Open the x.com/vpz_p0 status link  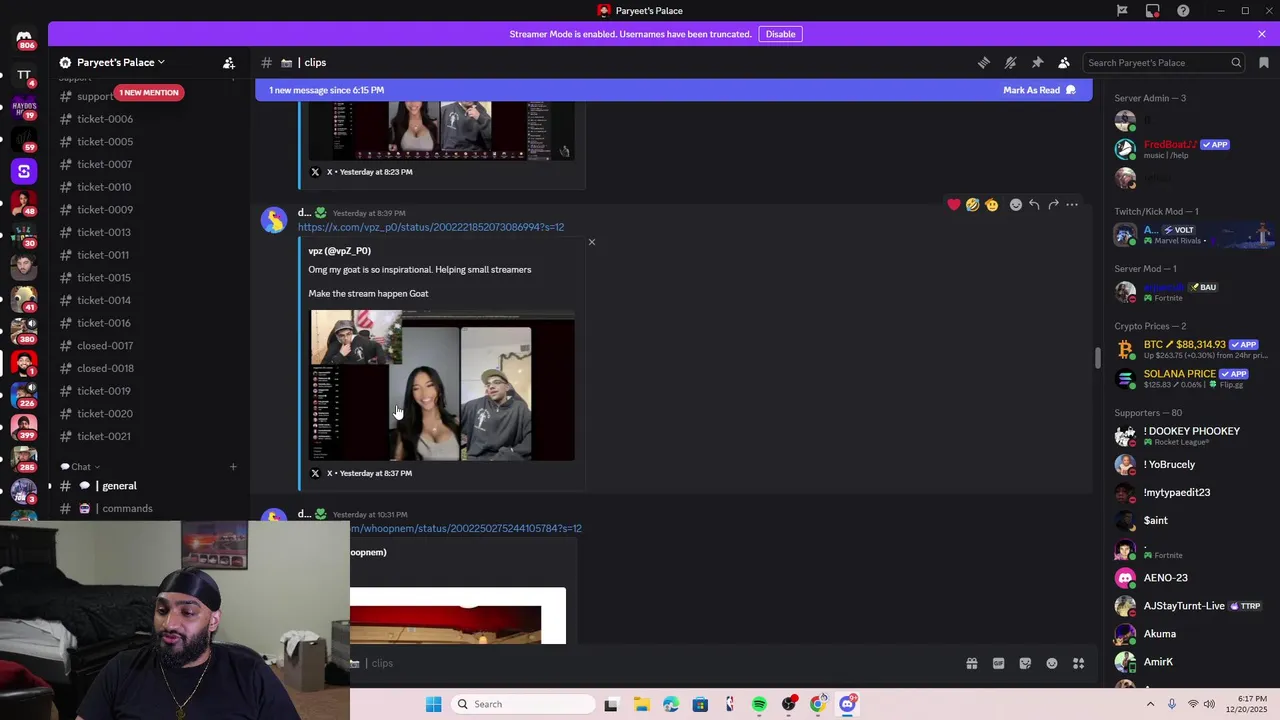pyautogui.click(x=431, y=227)
